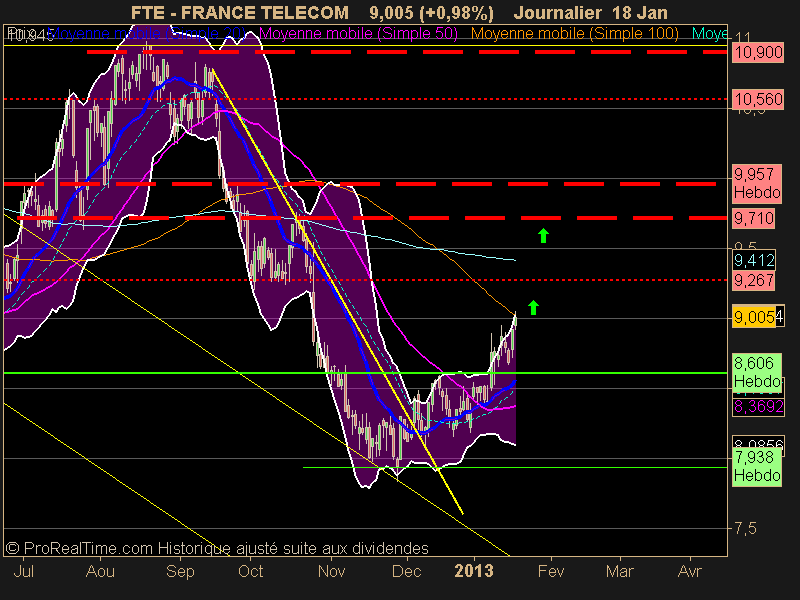Select the Oct month on time axis
The width and height of the screenshot is (800, 600).
pyautogui.click(x=251, y=571)
